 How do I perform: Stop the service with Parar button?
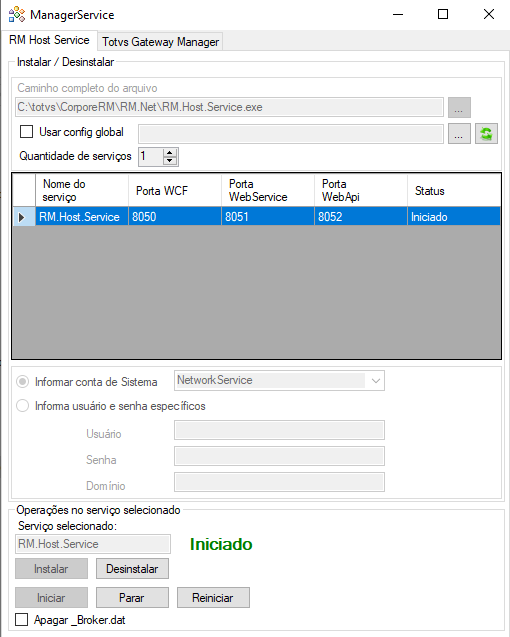[x=132, y=598]
